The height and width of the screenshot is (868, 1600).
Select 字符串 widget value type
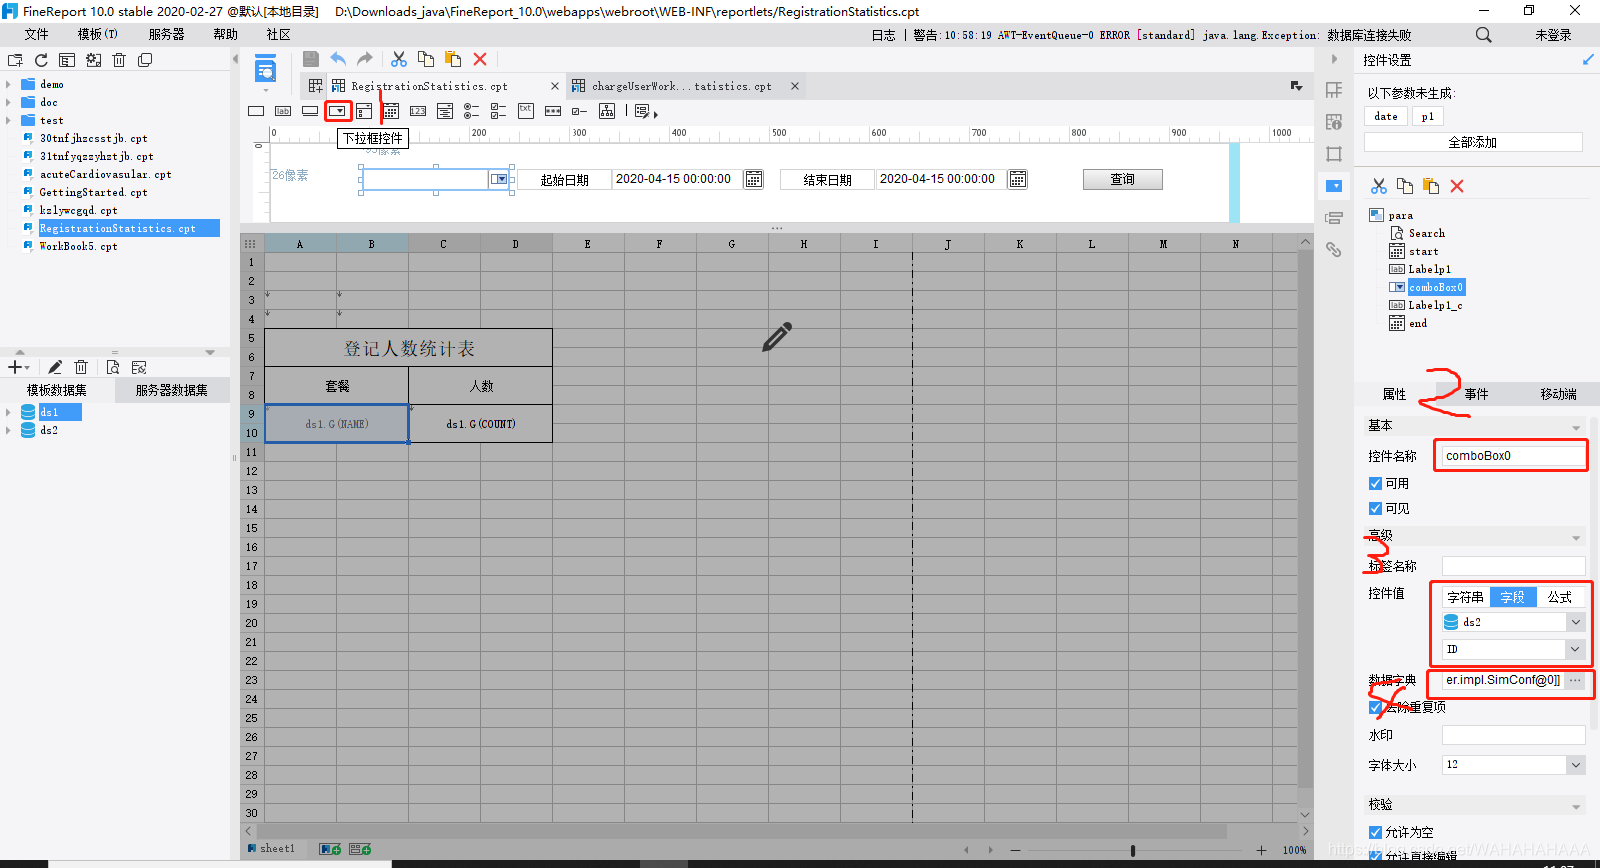(1465, 597)
